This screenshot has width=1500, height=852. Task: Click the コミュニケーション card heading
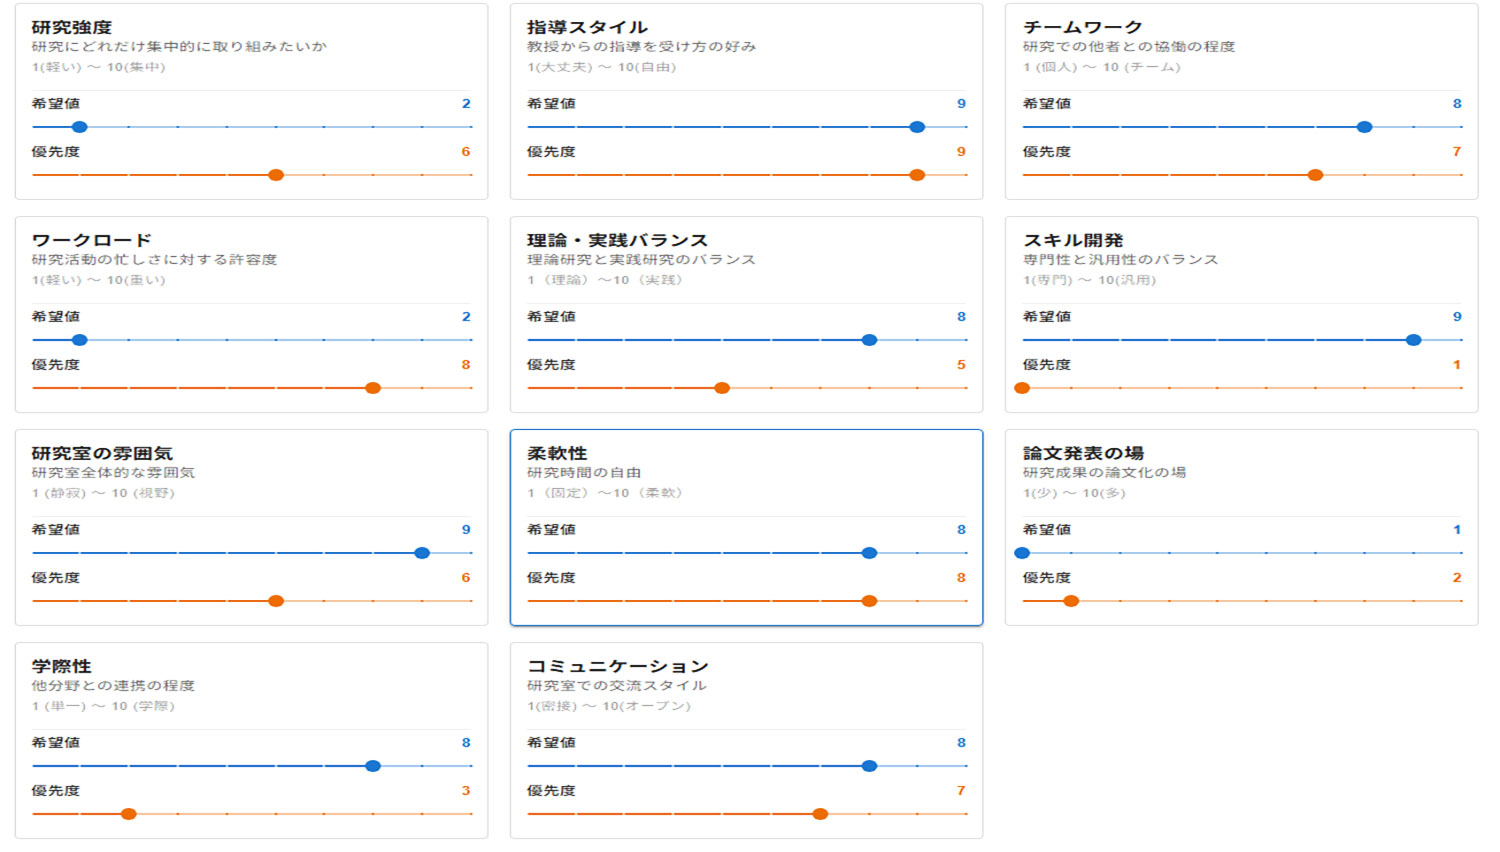(x=617, y=667)
